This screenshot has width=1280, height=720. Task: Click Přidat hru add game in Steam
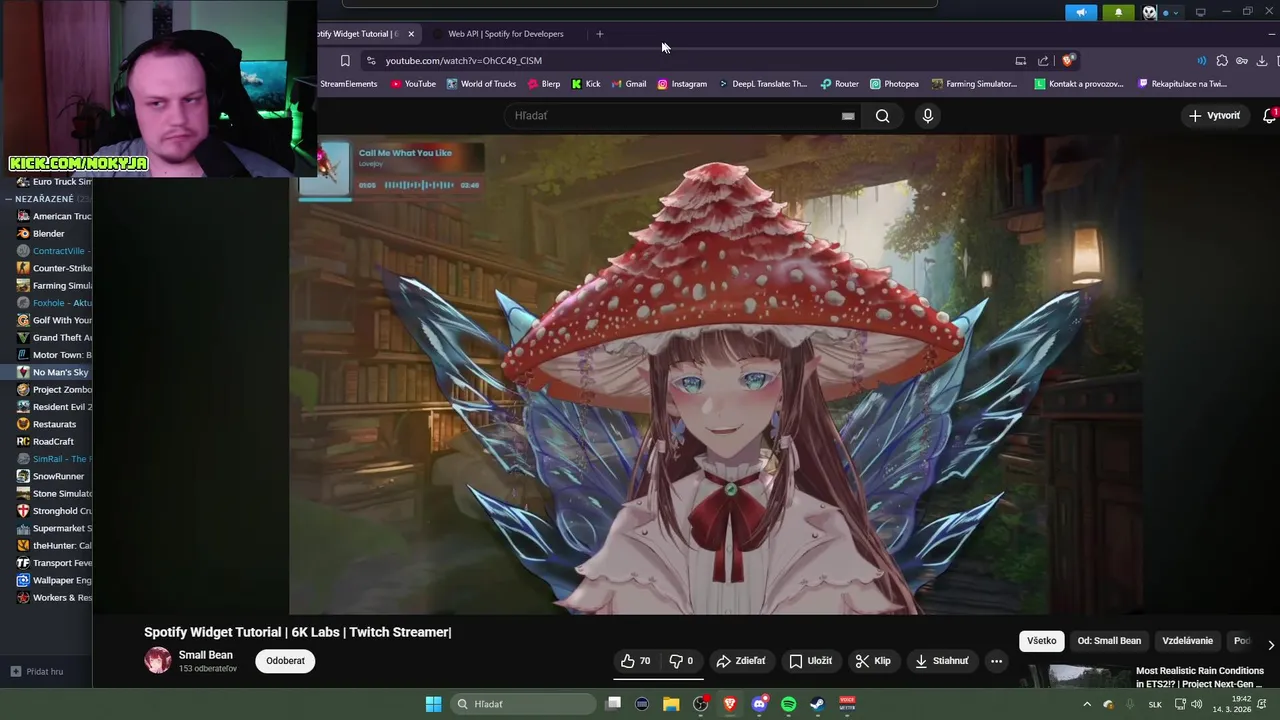click(36, 671)
